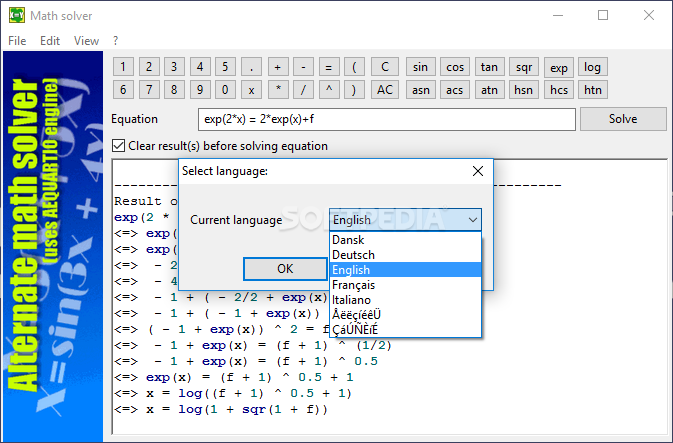Click result line x = log(1 + sqr(1 + f))
The height and width of the screenshot is (443, 673).
coord(221,410)
